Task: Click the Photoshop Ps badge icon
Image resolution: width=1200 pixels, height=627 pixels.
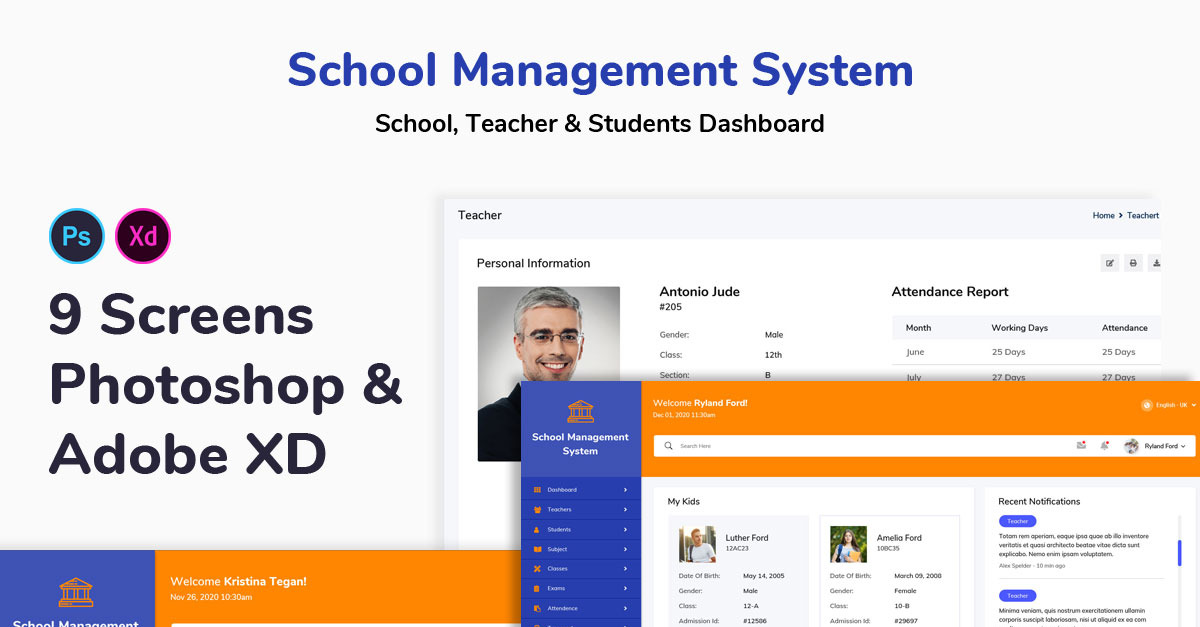Action: tap(77, 236)
